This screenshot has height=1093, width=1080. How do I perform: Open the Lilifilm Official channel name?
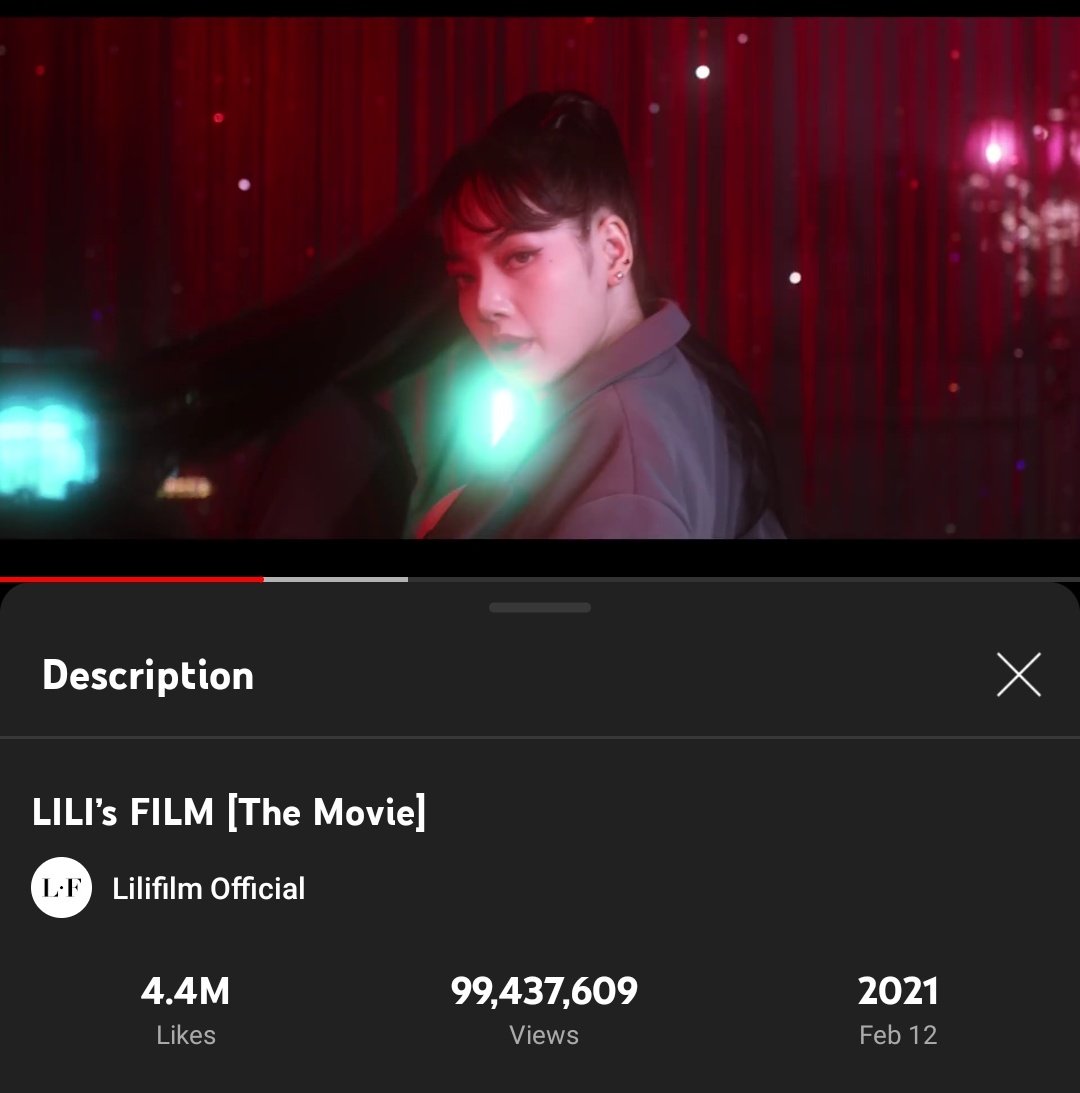(x=208, y=888)
